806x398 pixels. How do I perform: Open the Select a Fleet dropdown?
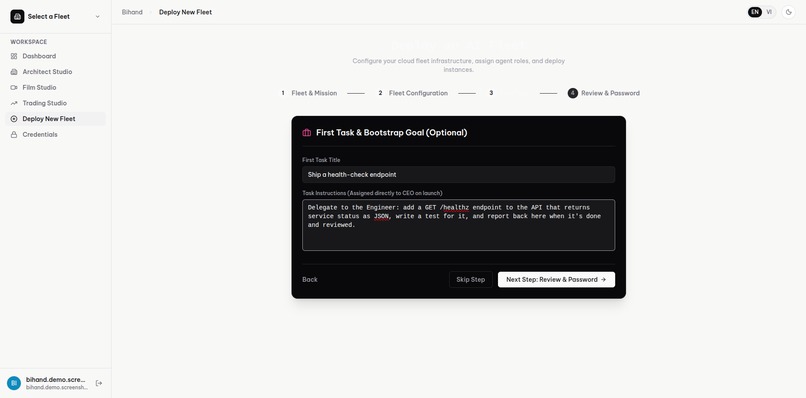pos(56,16)
